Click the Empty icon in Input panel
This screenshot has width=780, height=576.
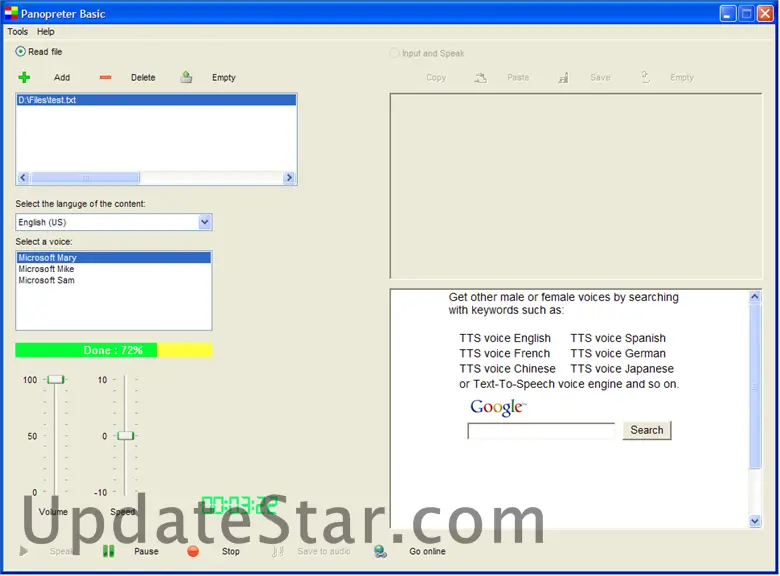(x=645, y=77)
